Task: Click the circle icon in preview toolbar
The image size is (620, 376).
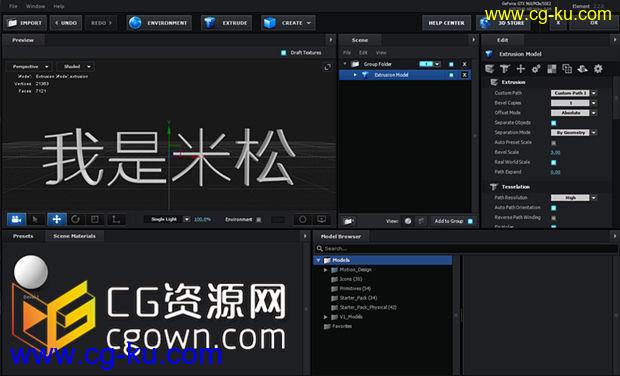Action: pos(302,219)
